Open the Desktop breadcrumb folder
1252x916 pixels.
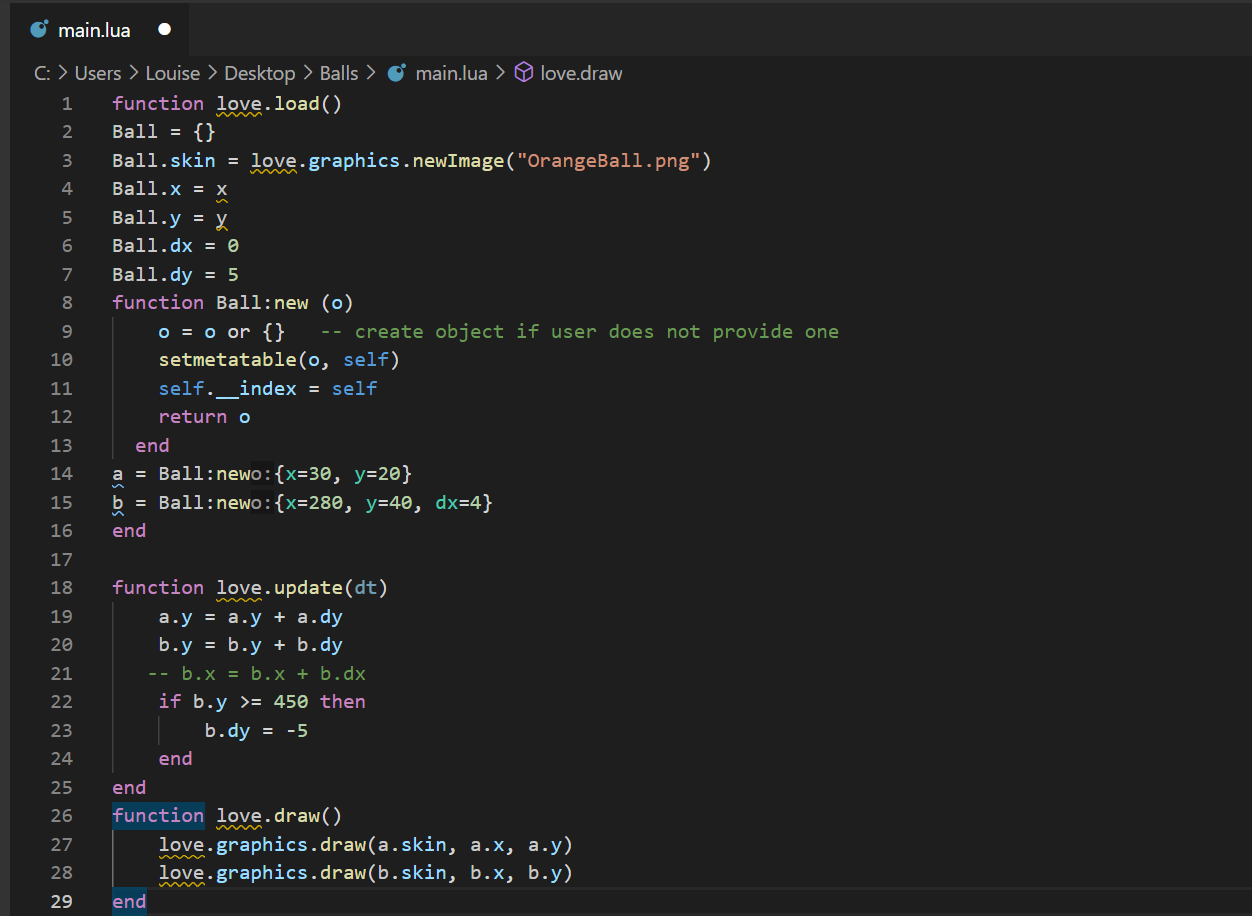260,73
